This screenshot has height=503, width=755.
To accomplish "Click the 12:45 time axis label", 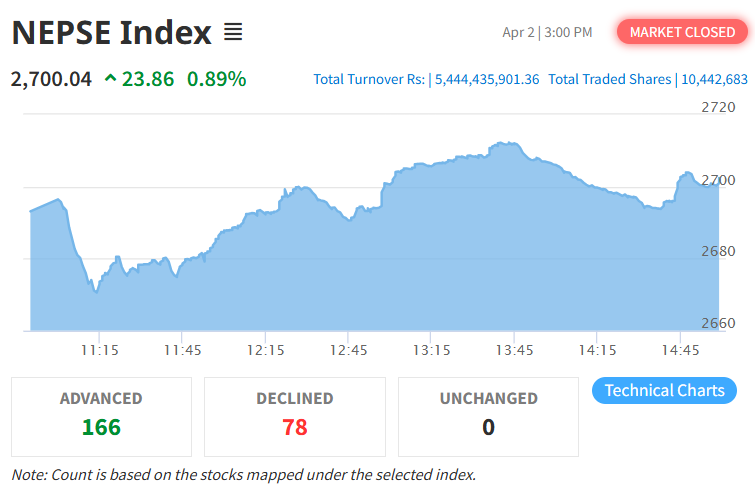I will [x=348, y=350].
